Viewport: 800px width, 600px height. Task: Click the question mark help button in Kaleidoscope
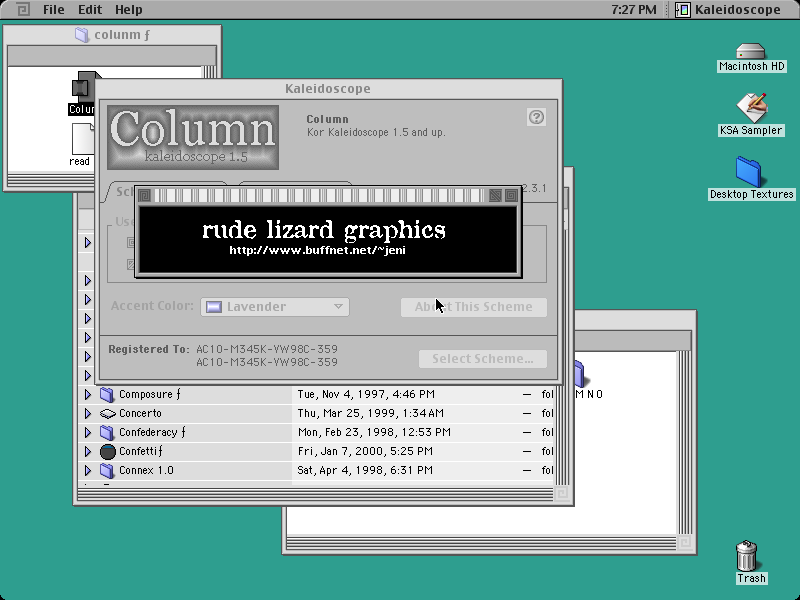point(536,117)
